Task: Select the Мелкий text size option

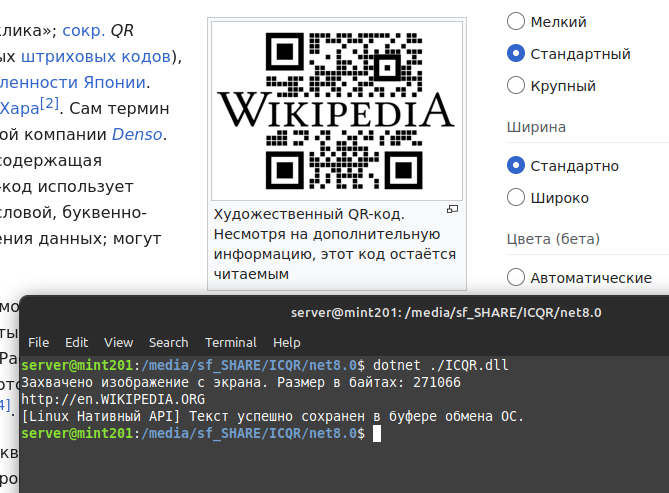Action: coord(515,21)
